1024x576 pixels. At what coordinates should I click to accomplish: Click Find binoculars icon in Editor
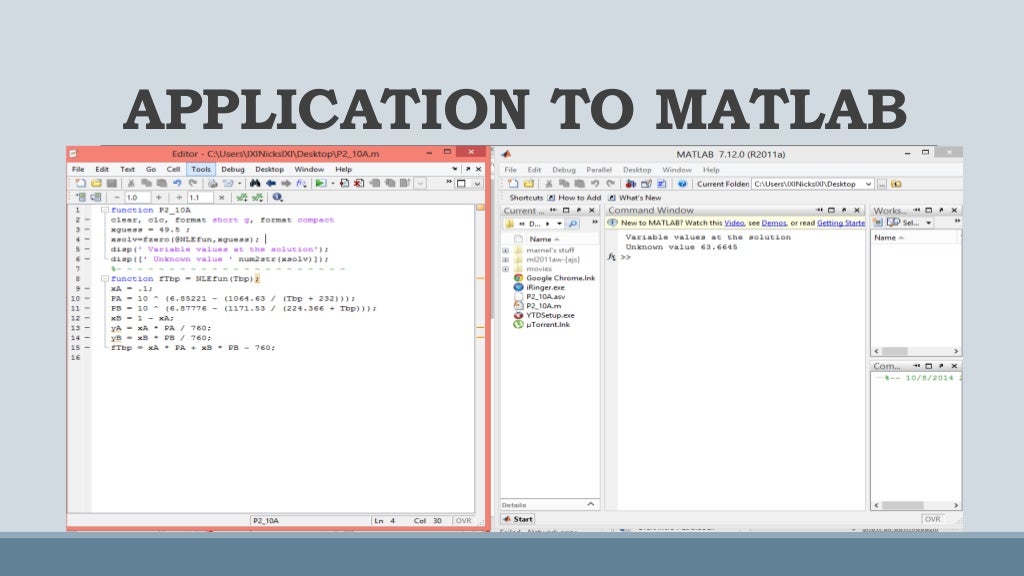point(255,184)
